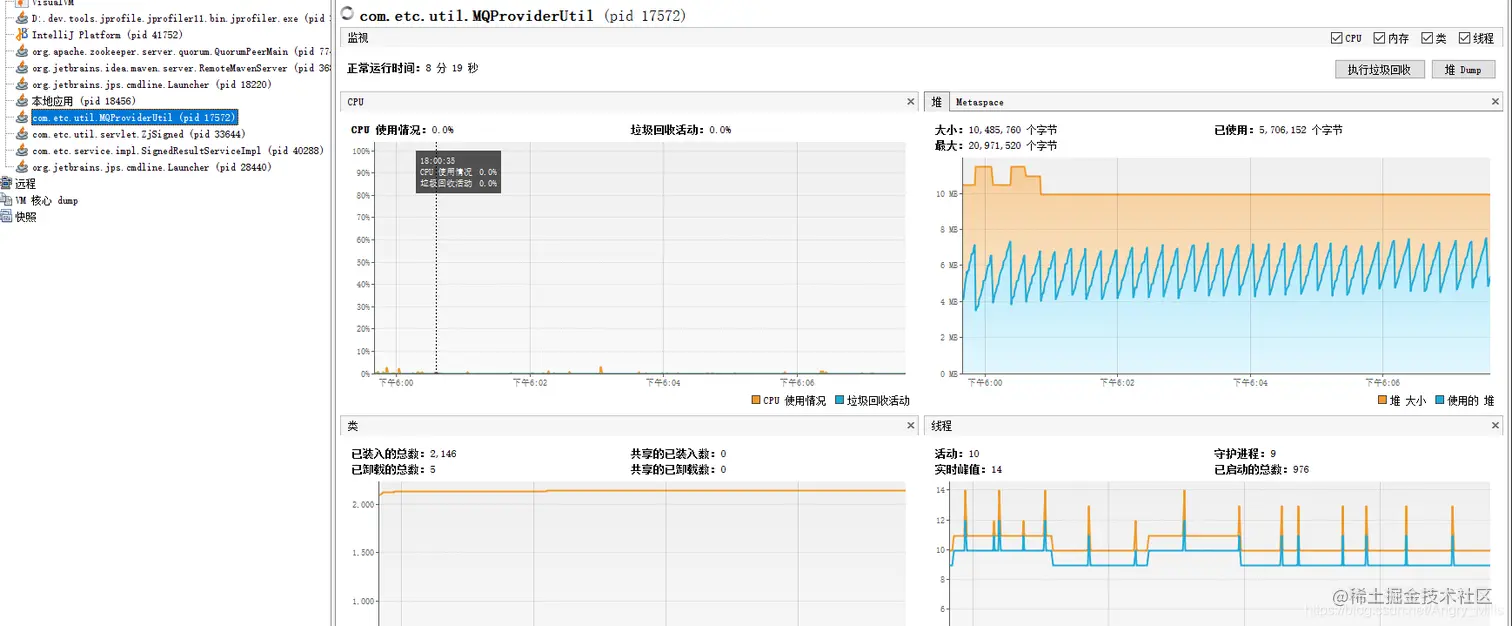Click the VisualVM node icon at top
The image size is (1512, 626).
(x=22, y=3)
